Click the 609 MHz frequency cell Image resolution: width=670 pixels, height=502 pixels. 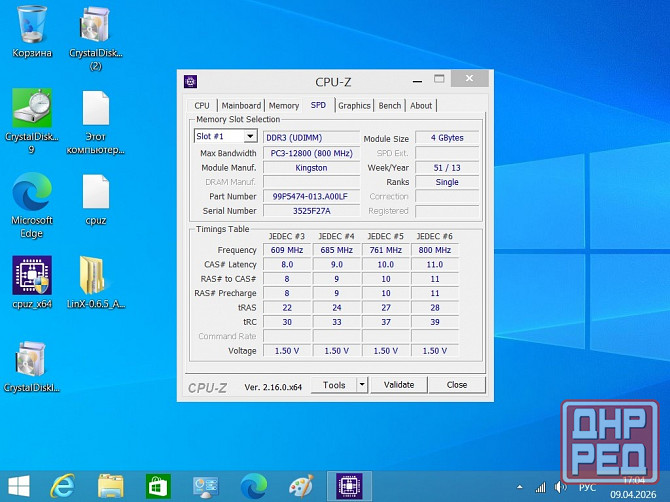point(287,250)
